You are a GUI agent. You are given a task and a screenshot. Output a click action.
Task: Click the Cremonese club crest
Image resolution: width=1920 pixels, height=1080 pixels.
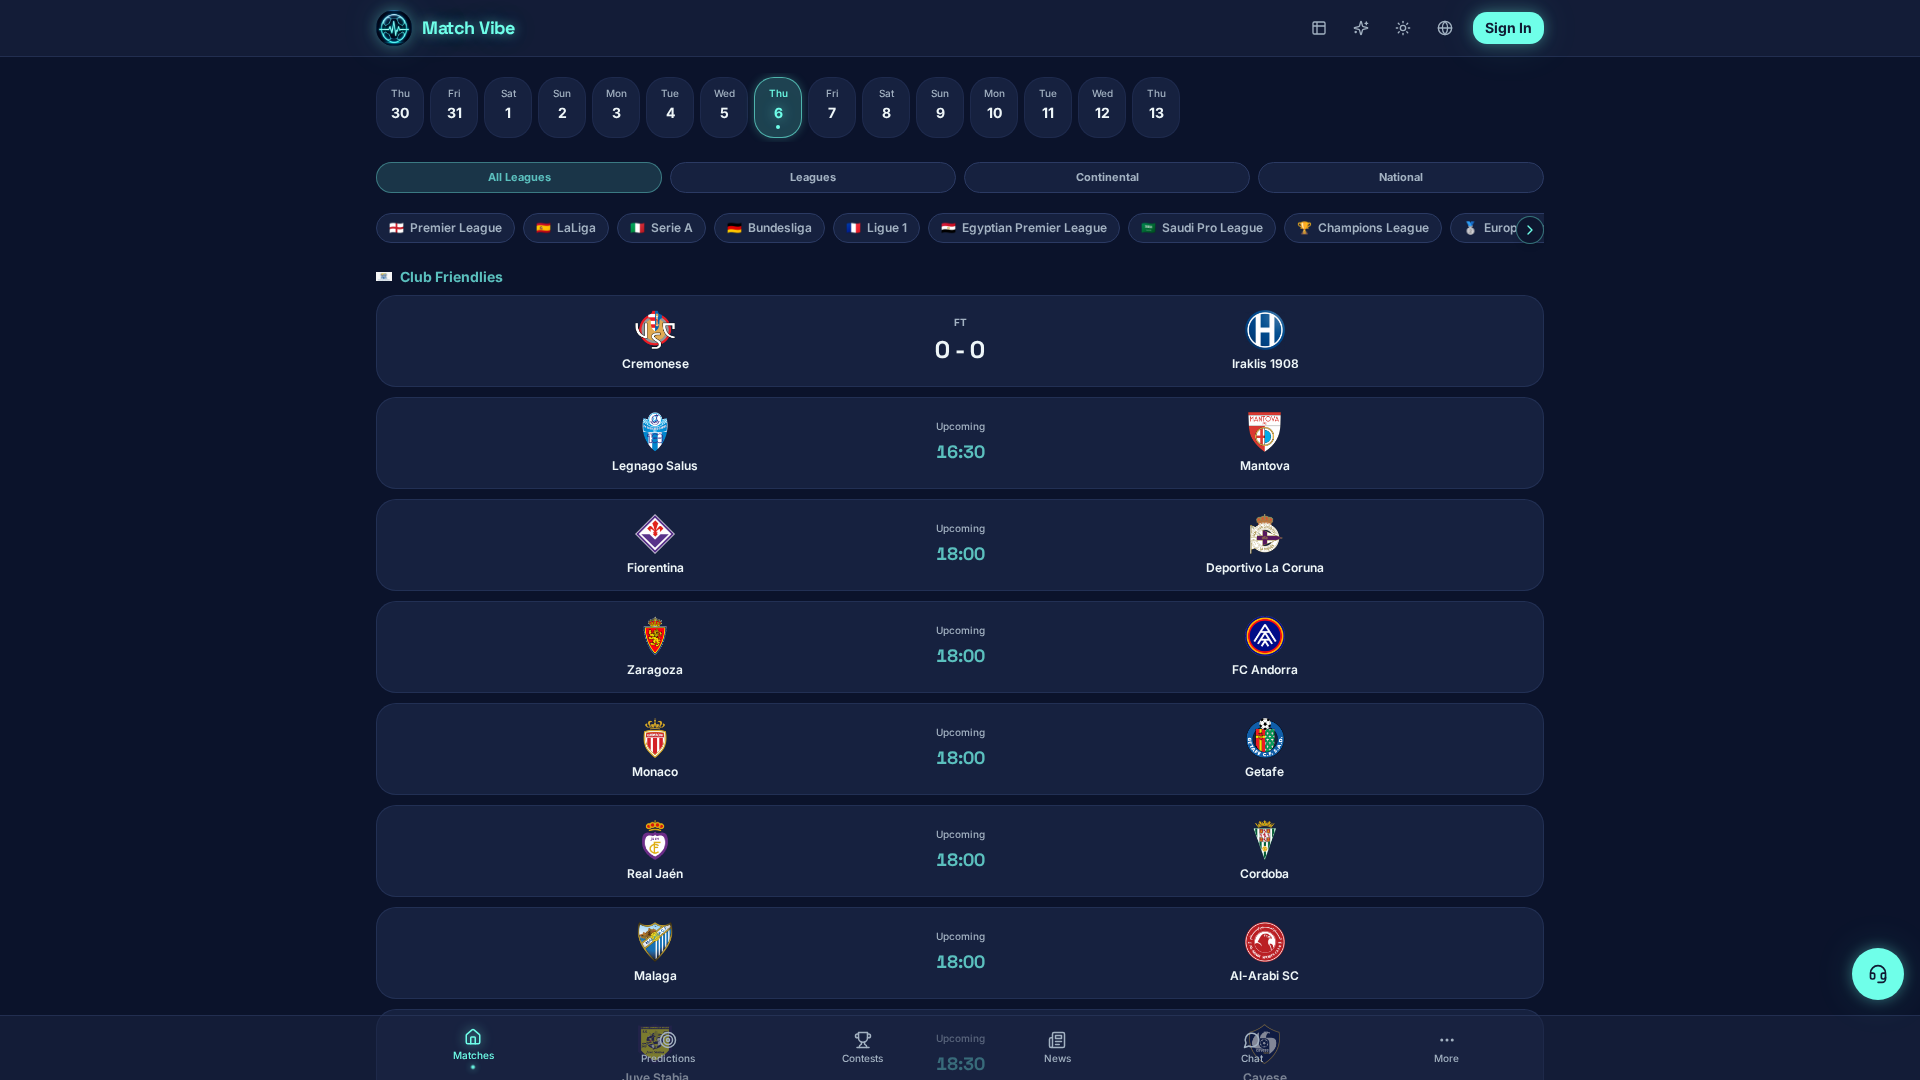655,330
